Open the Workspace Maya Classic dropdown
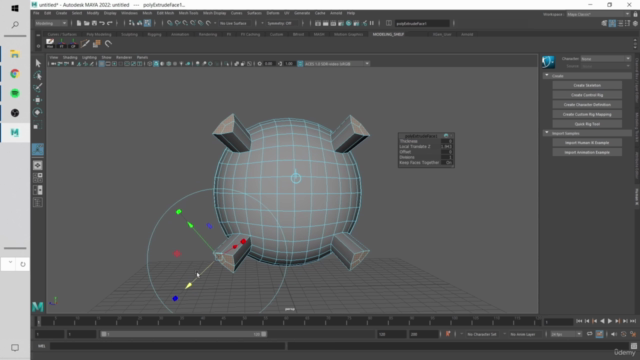 598,14
